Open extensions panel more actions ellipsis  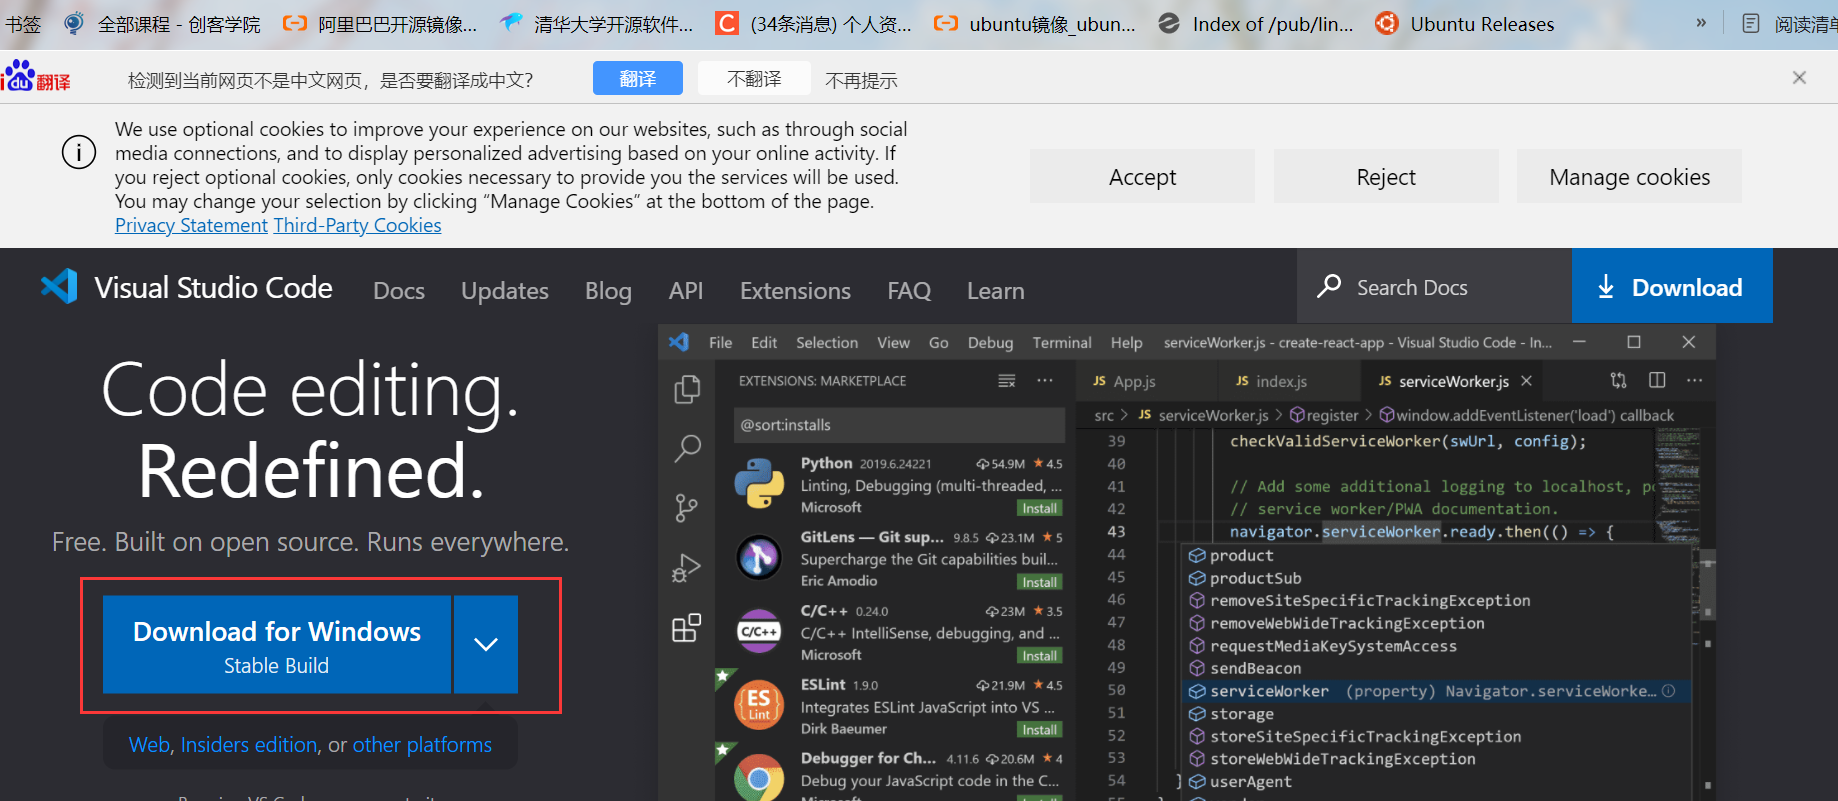tap(1045, 381)
